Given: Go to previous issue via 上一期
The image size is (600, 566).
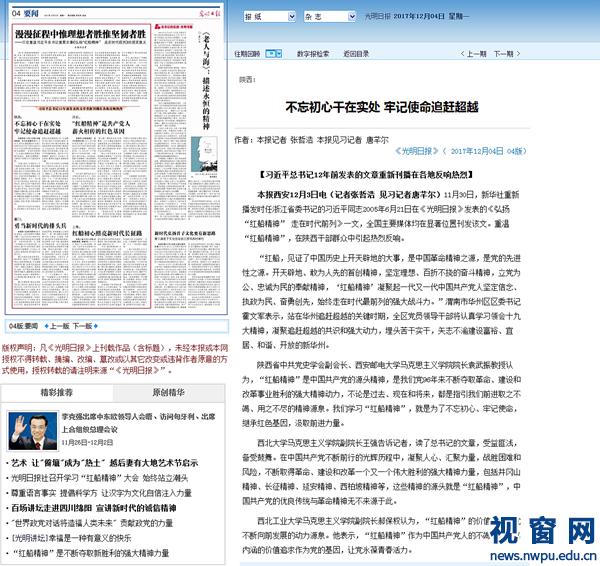Looking at the screenshot, I should tap(476, 54).
